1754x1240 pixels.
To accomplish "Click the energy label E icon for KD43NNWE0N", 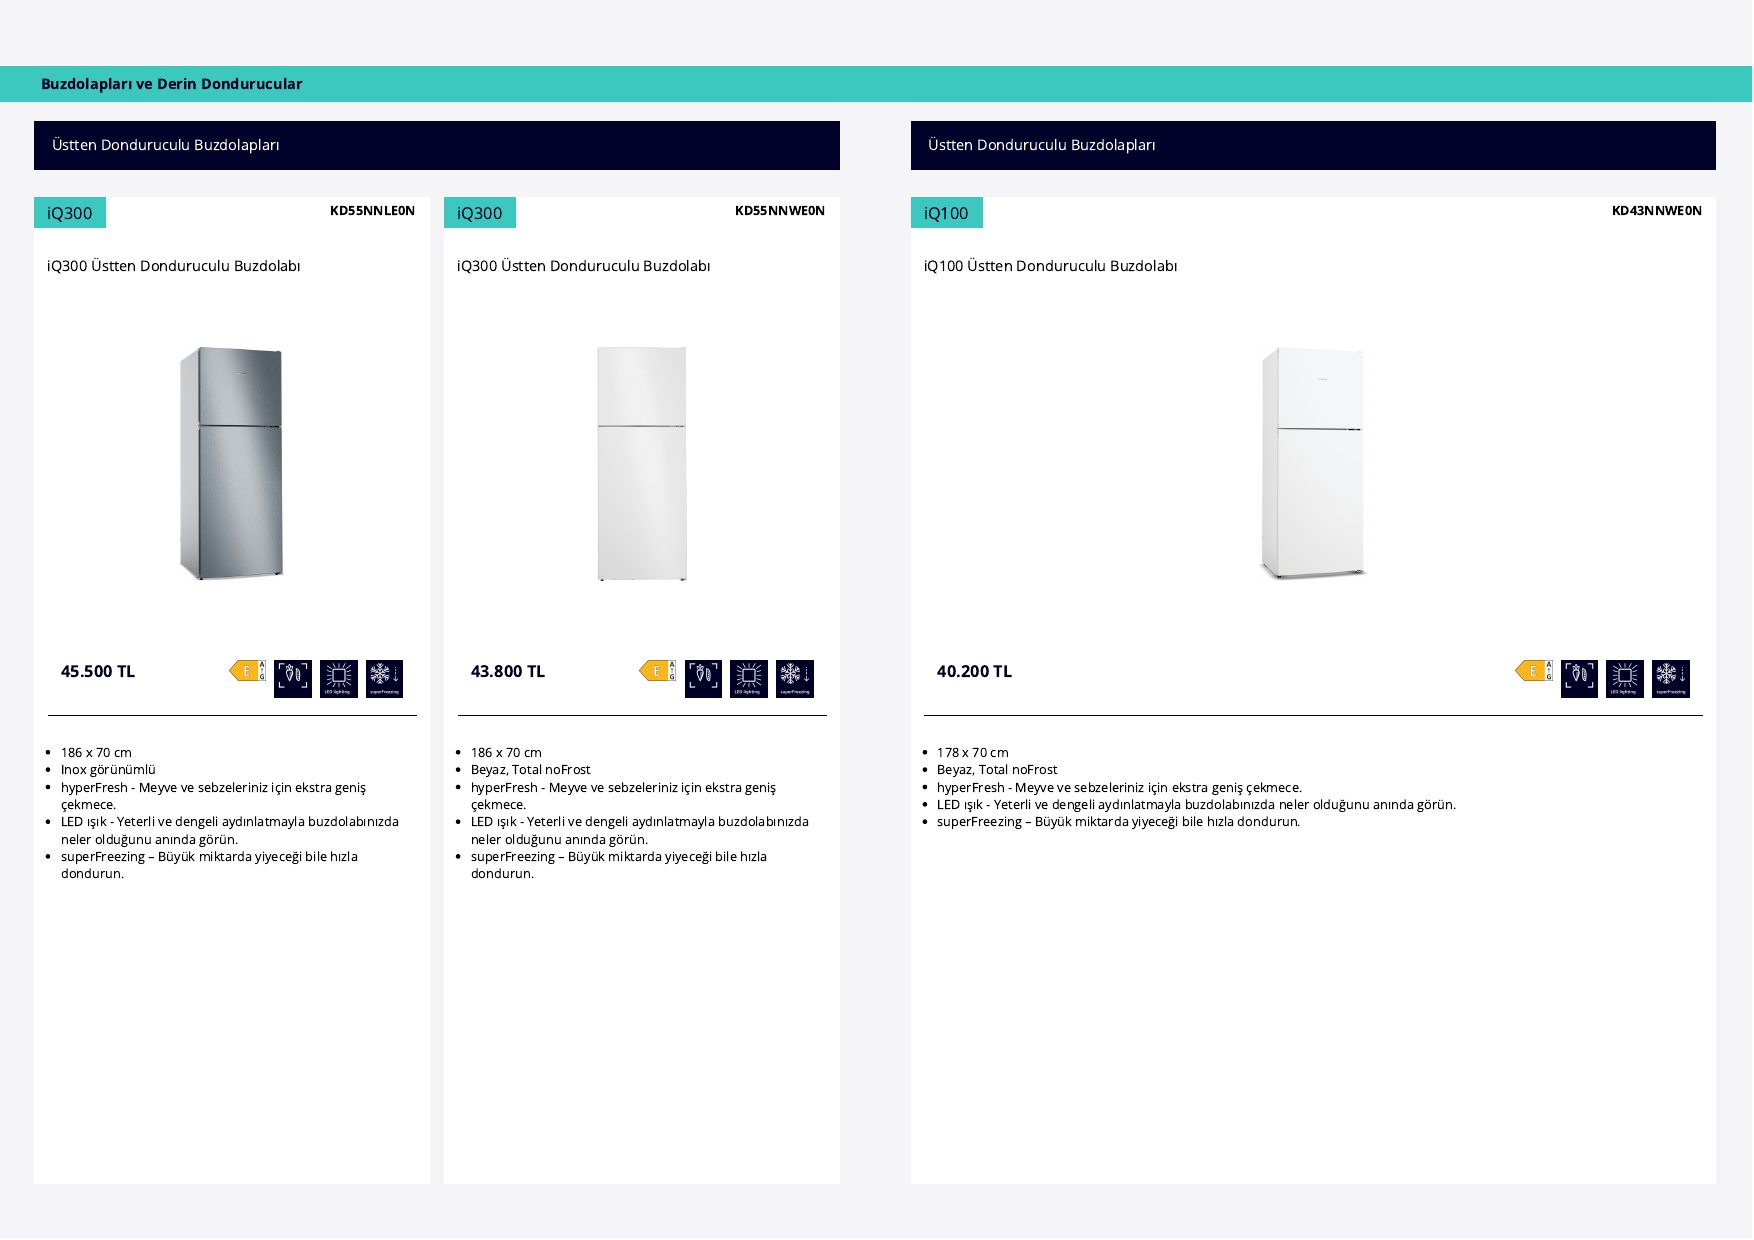I will click(1534, 671).
